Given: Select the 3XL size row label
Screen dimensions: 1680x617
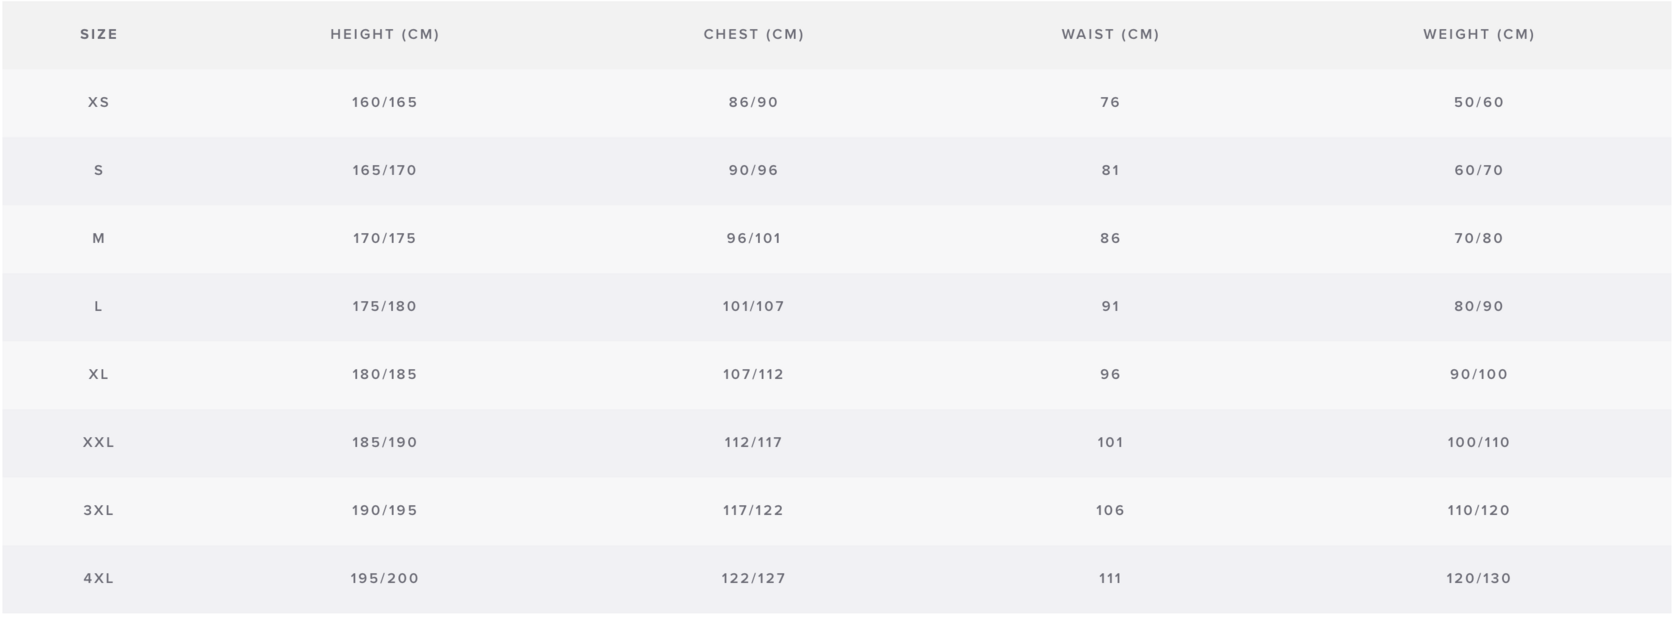Looking at the screenshot, I should click(99, 510).
